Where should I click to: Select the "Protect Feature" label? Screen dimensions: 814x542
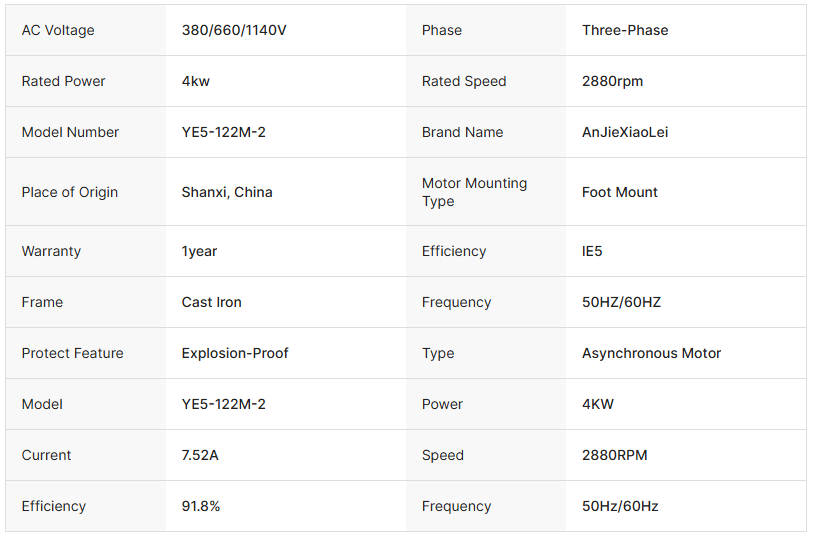pos(72,353)
